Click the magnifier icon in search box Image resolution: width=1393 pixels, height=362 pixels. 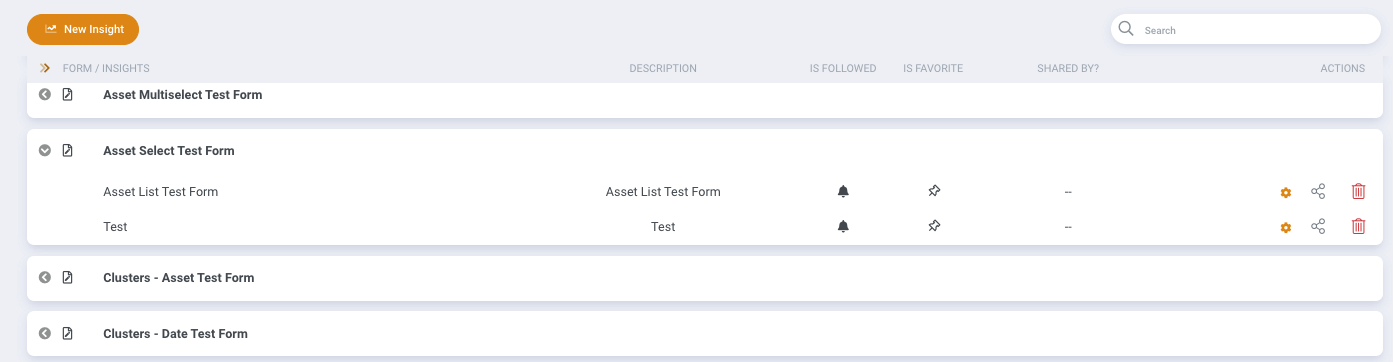click(x=1127, y=29)
